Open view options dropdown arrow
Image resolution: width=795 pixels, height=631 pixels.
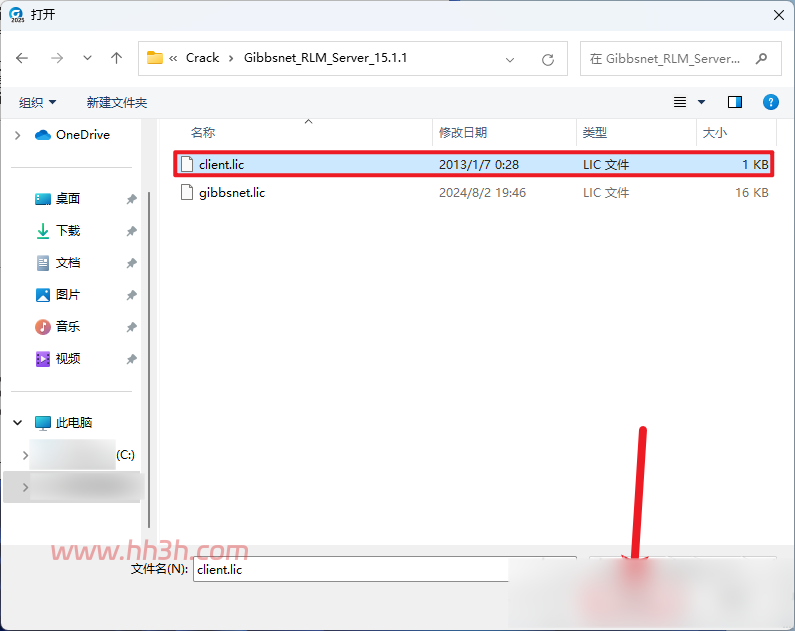pos(702,102)
